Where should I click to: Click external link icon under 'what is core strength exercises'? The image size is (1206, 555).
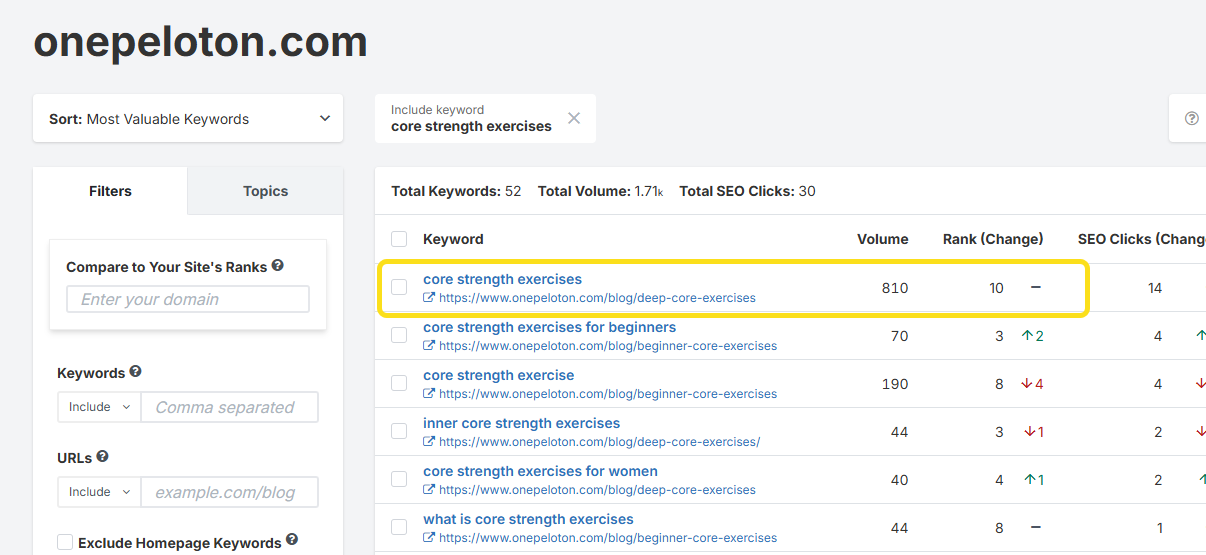(x=429, y=538)
